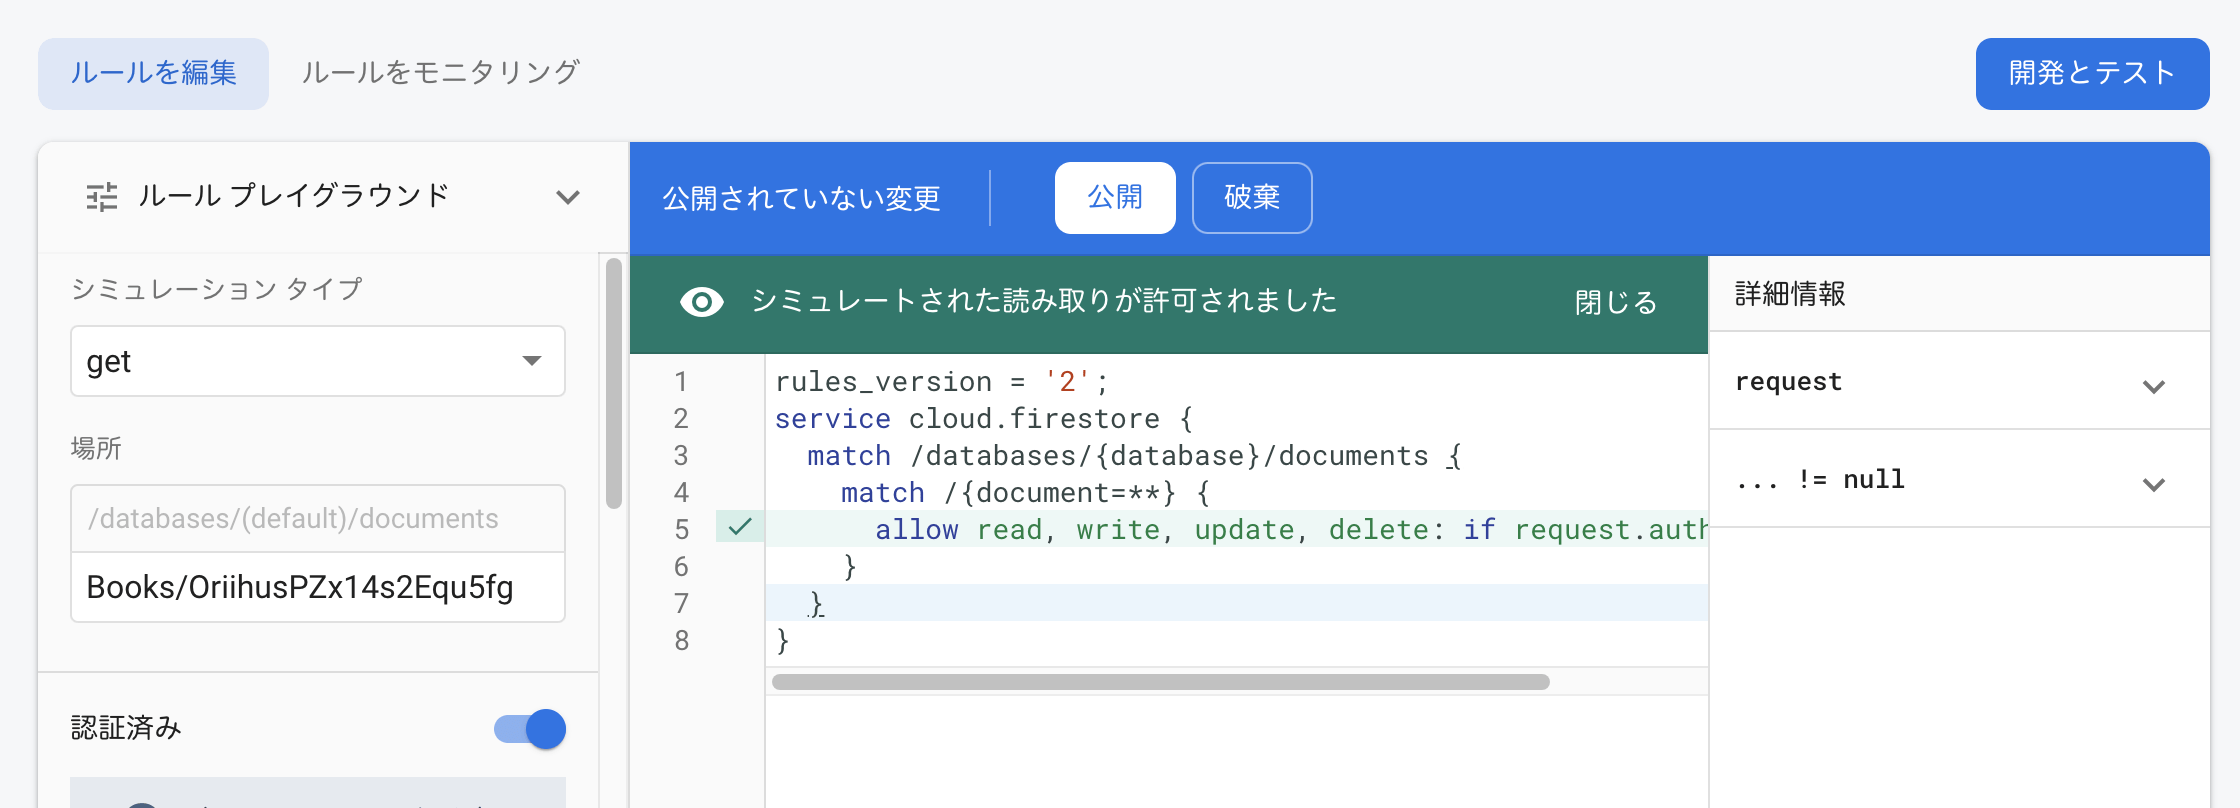The width and height of the screenshot is (2240, 808).
Task: Click the Rules Playground sliders icon
Action: [101, 197]
